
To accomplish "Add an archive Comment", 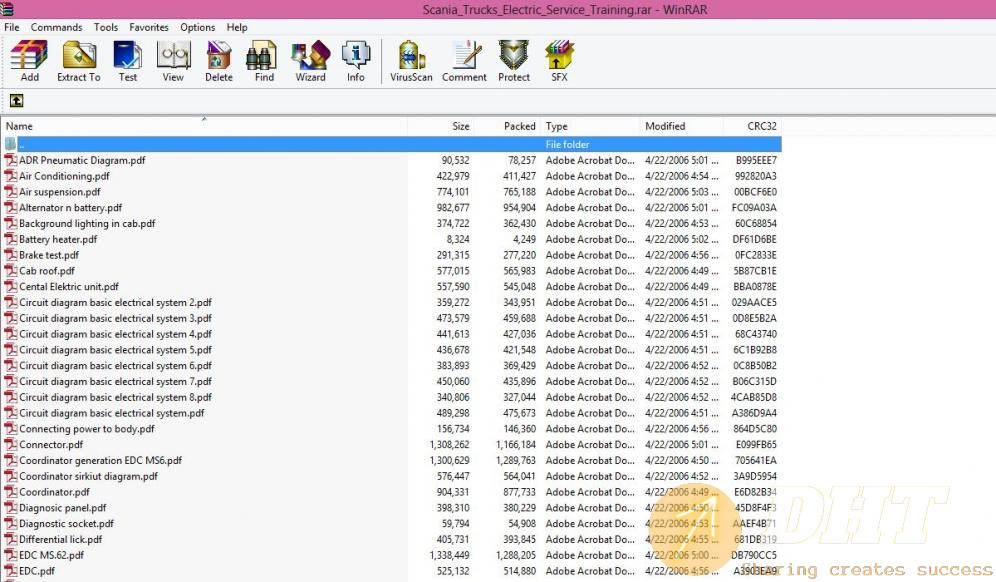I will (x=464, y=56).
